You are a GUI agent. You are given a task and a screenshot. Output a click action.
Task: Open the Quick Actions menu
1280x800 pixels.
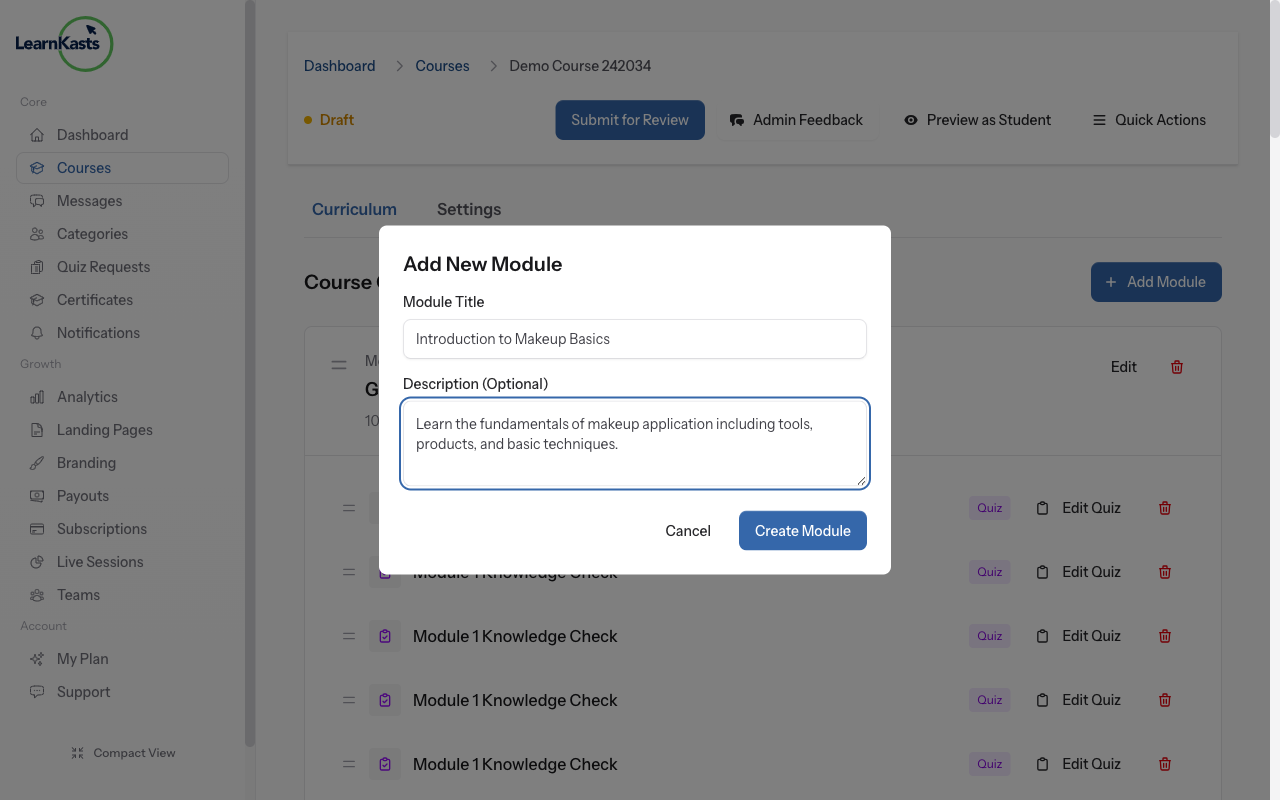(x=1148, y=120)
